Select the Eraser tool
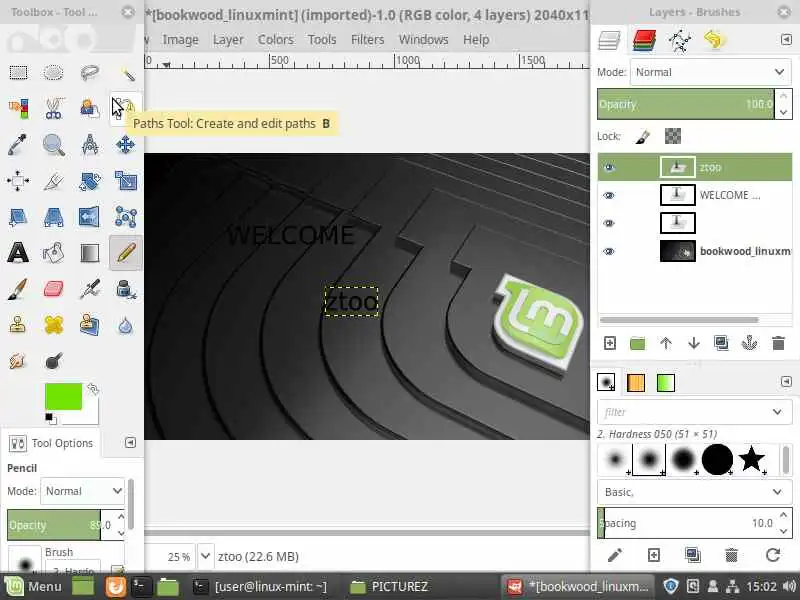 click(54, 289)
